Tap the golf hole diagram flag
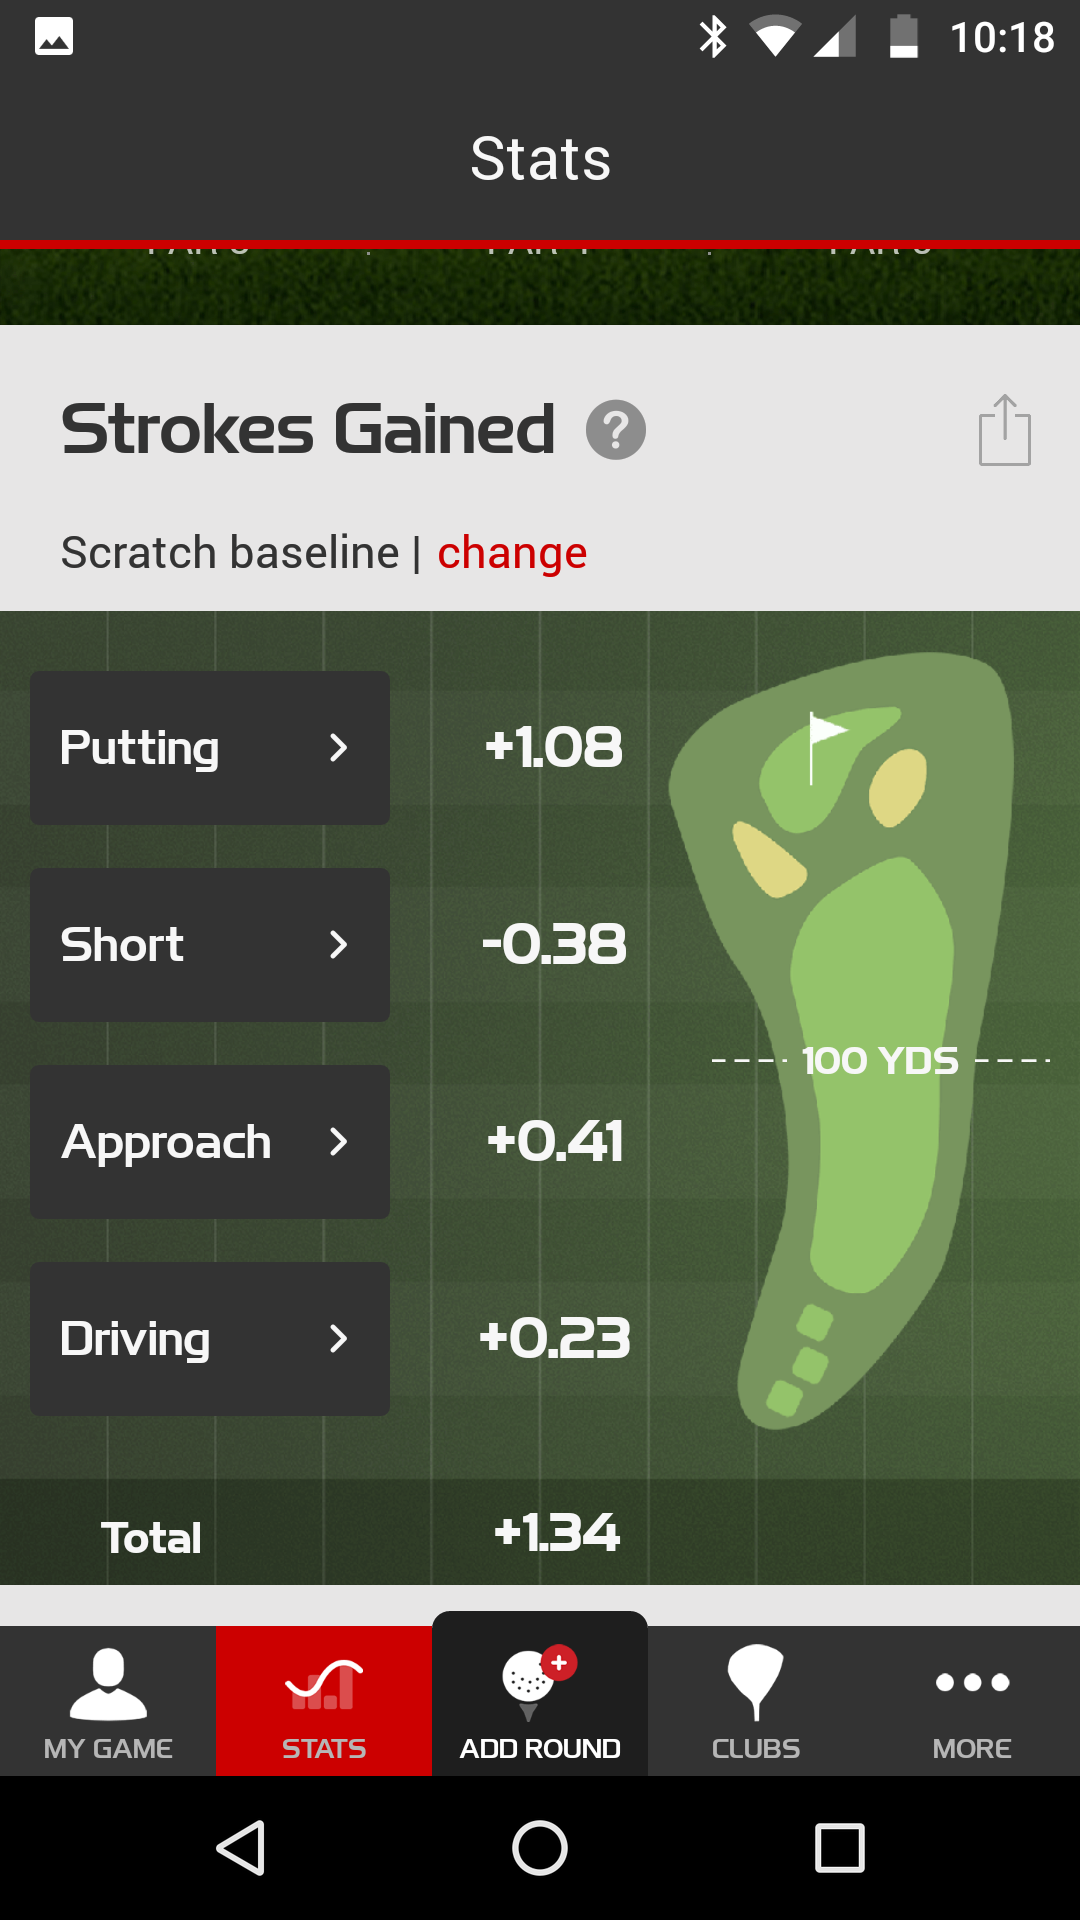Image resolution: width=1080 pixels, height=1920 pixels. [x=824, y=738]
